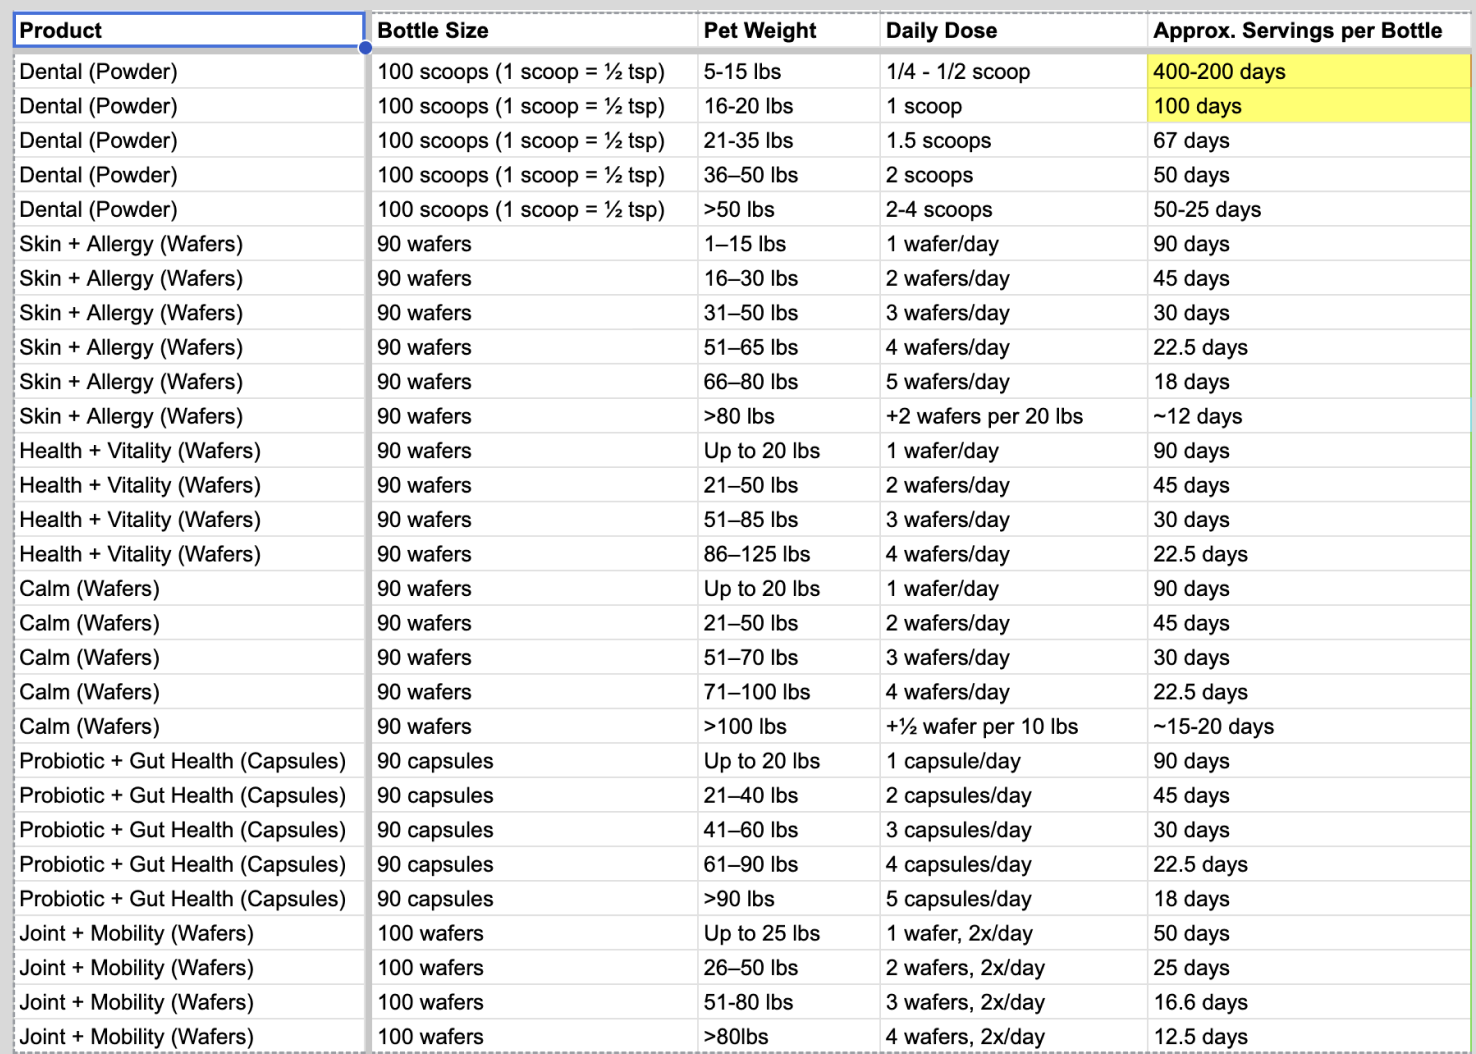Click the "21–40 lbs" Probiotic weight cell
Screen dimensions: 1476x1054
tap(789, 796)
